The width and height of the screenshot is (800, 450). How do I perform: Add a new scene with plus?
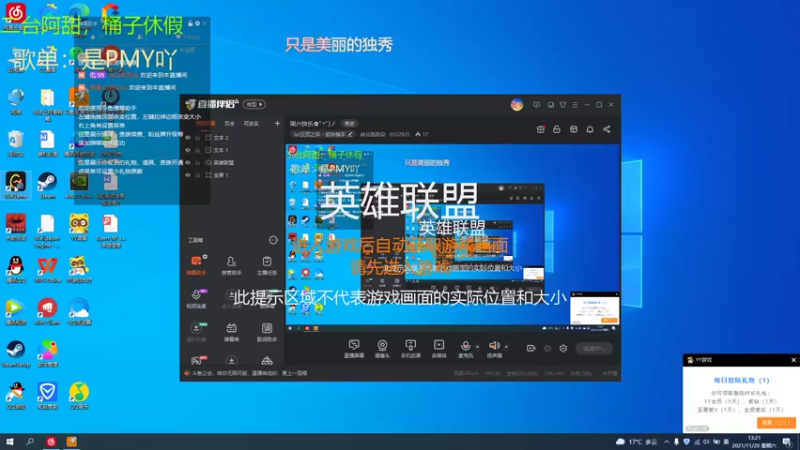[277, 123]
